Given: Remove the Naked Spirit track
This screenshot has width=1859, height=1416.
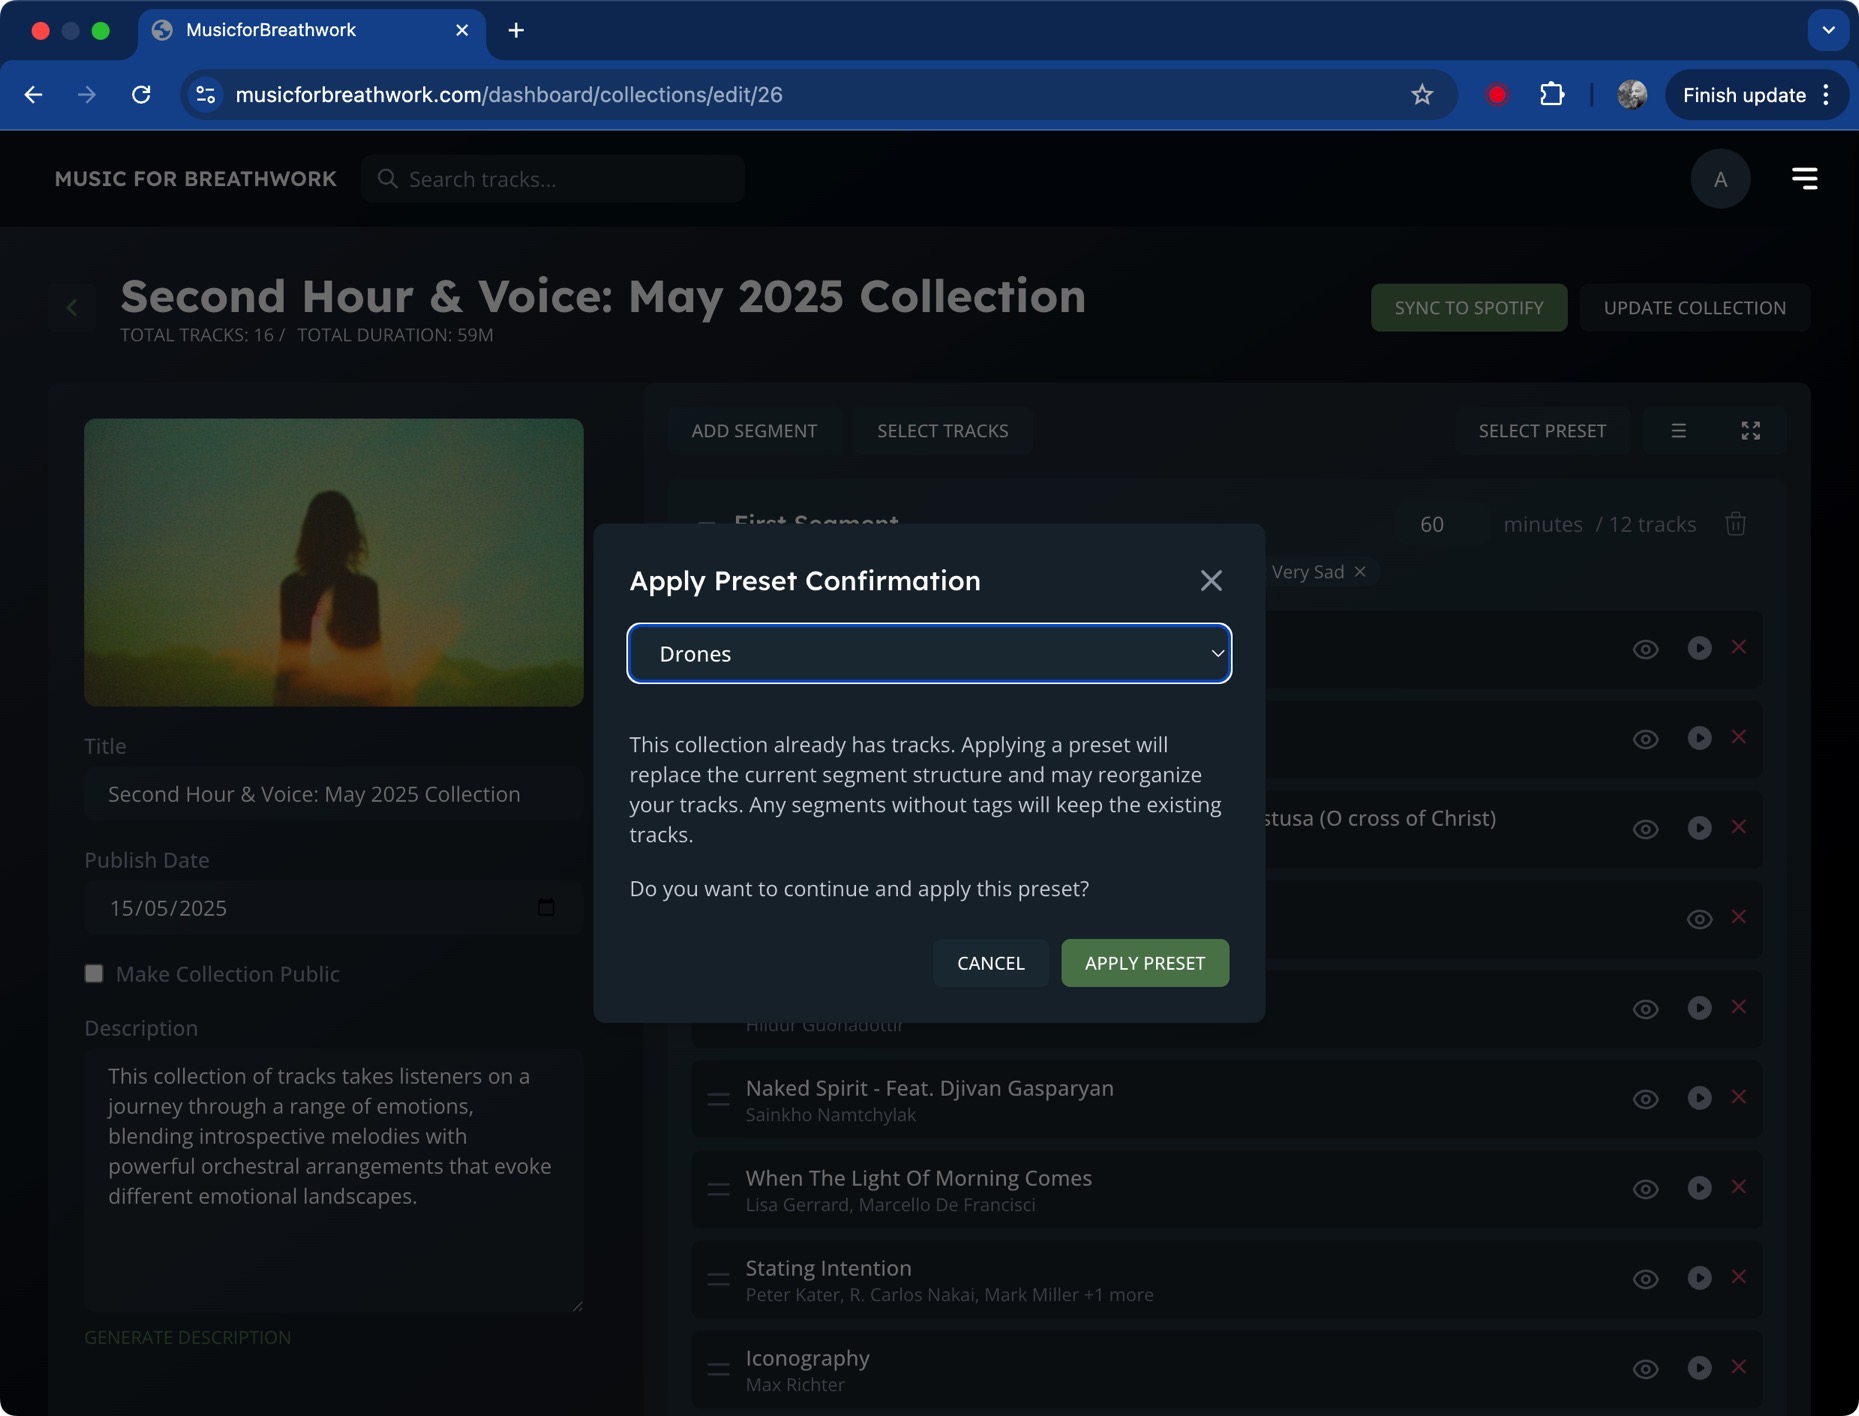Looking at the screenshot, I should pyautogui.click(x=1739, y=1097).
